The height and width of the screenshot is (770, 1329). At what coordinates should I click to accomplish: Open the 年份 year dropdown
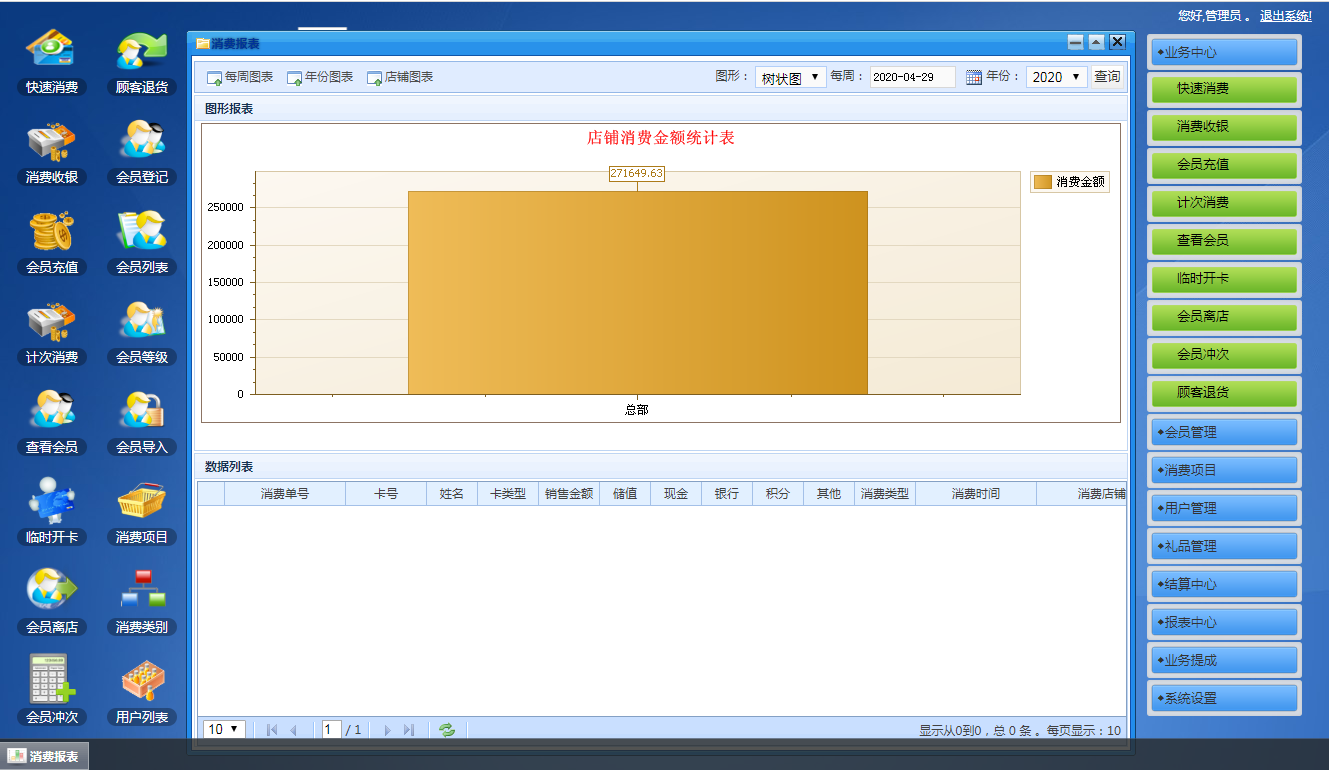[x=1056, y=77]
